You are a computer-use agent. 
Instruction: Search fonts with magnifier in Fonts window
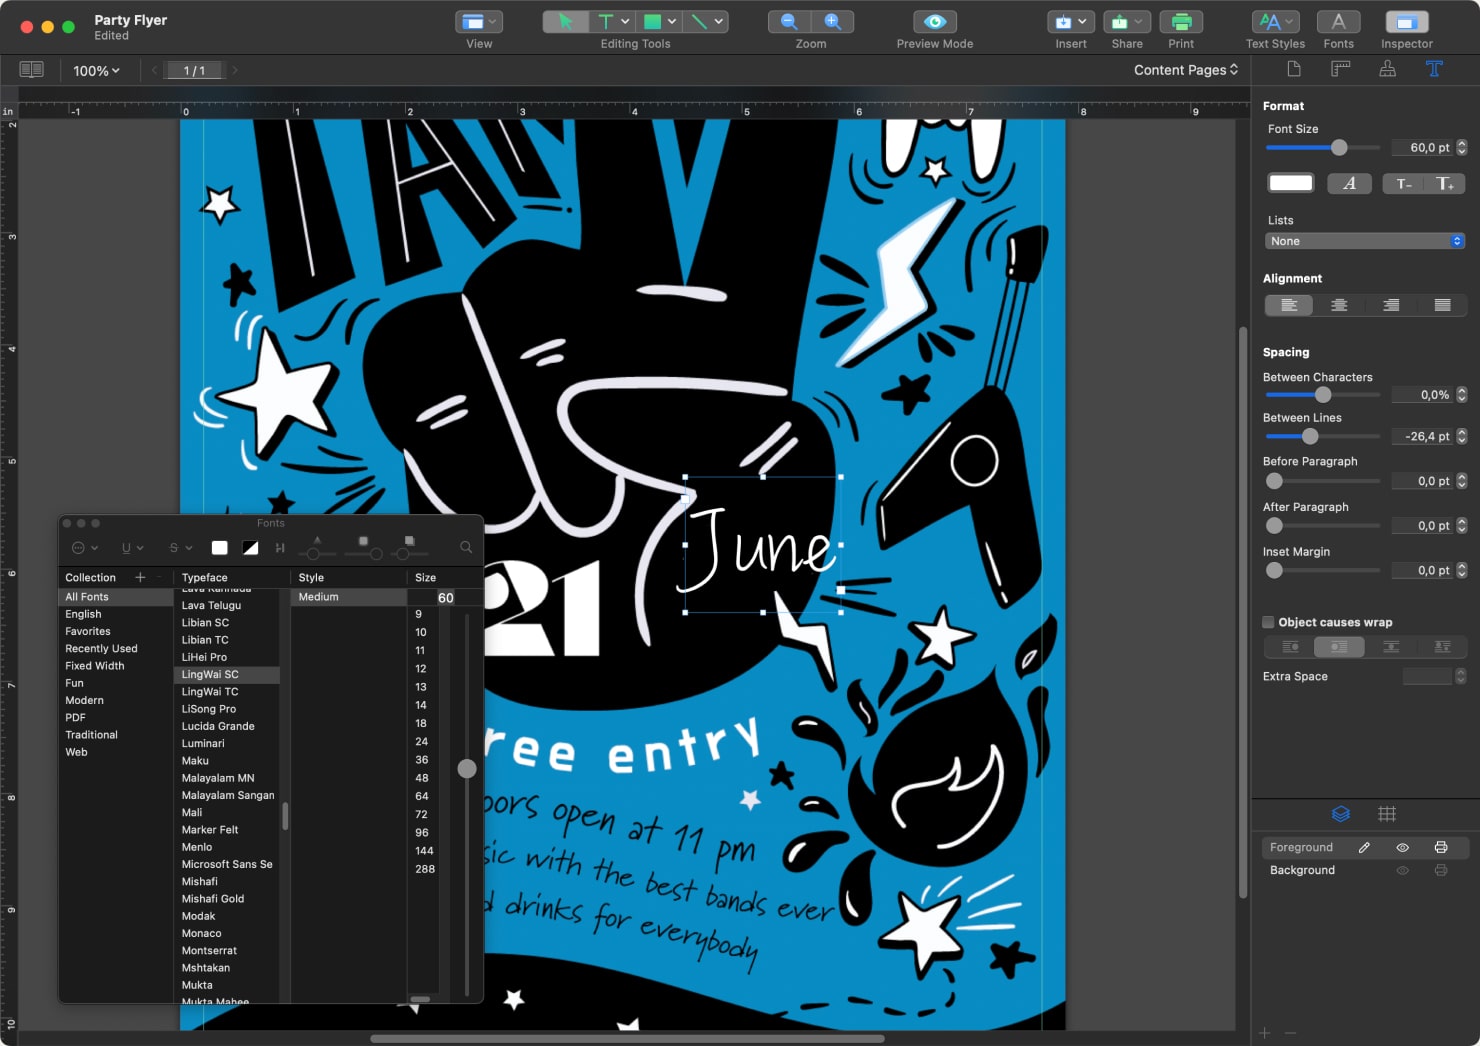coord(466,547)
